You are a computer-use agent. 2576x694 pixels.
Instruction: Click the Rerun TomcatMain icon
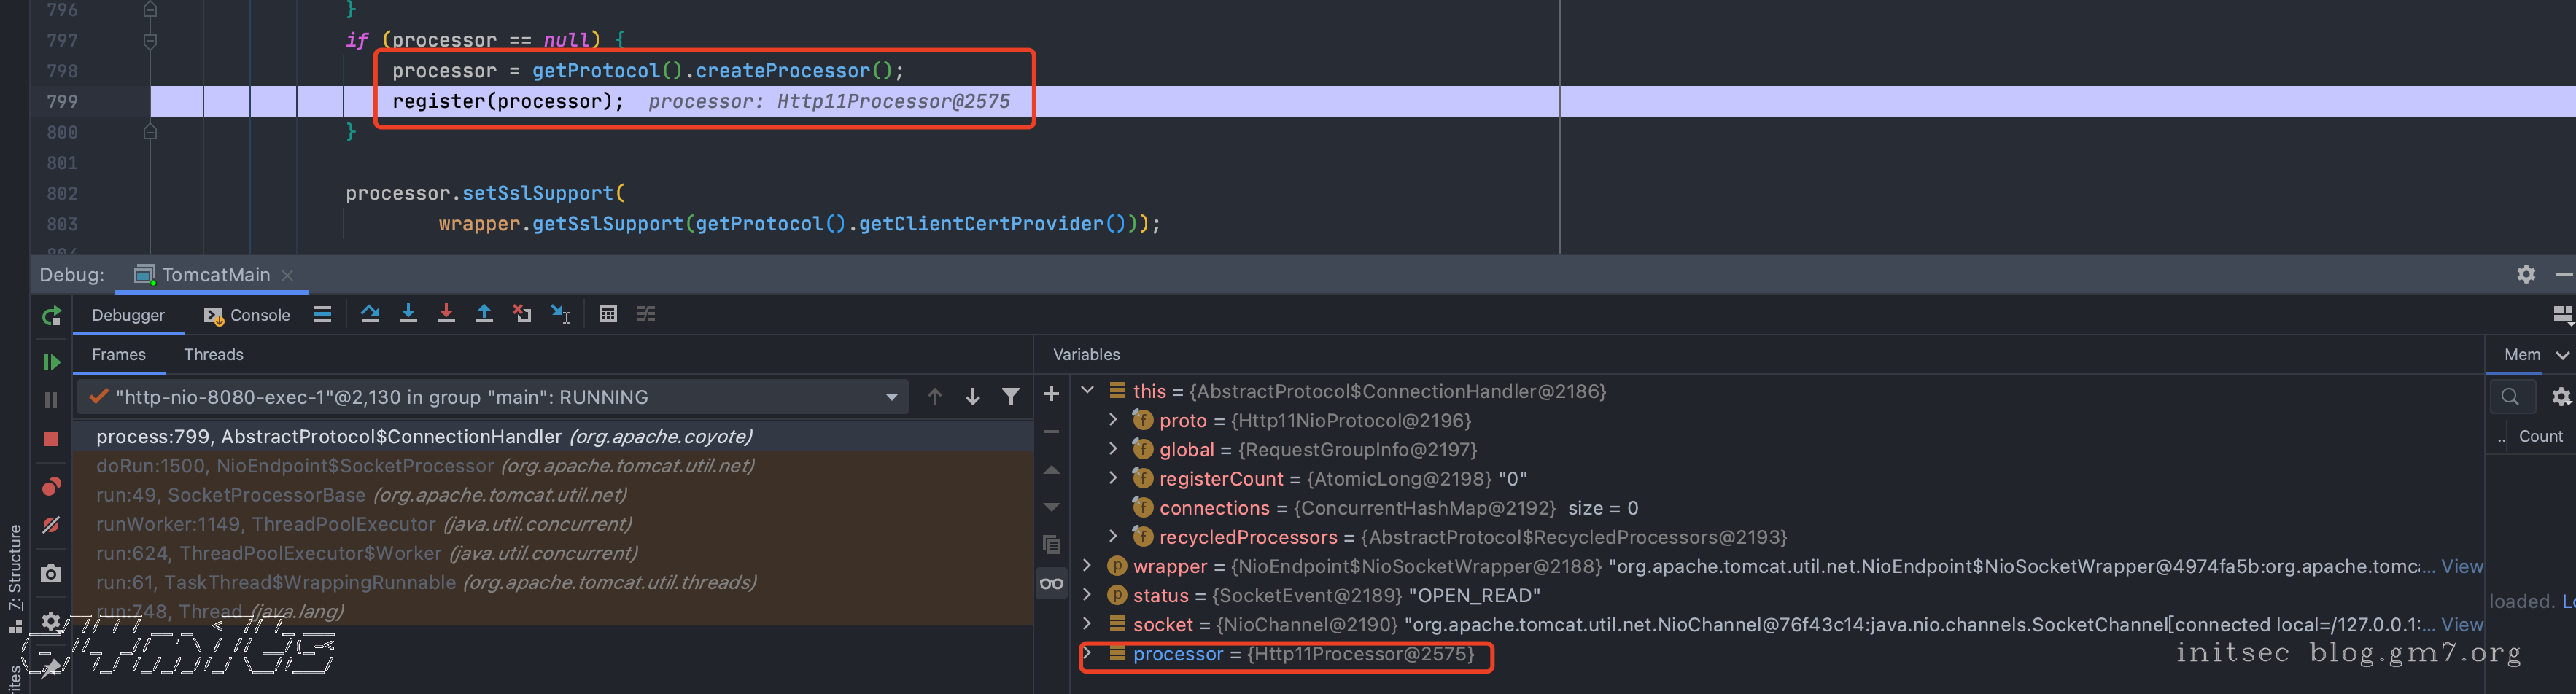pos(51,317)
